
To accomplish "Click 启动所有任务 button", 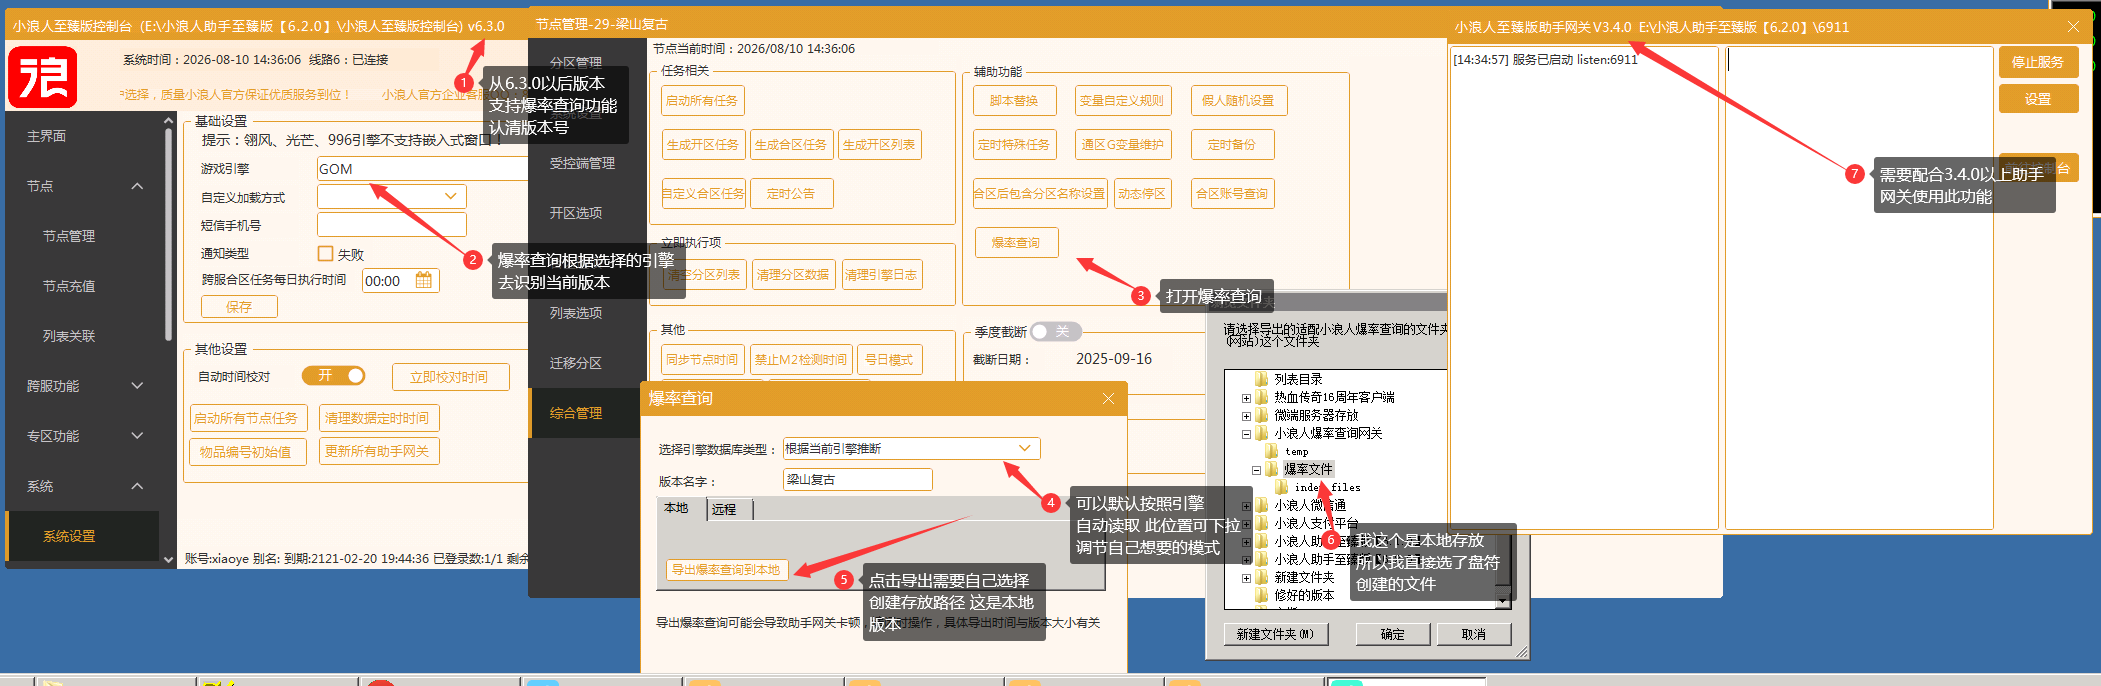I will tap(703, 101).
